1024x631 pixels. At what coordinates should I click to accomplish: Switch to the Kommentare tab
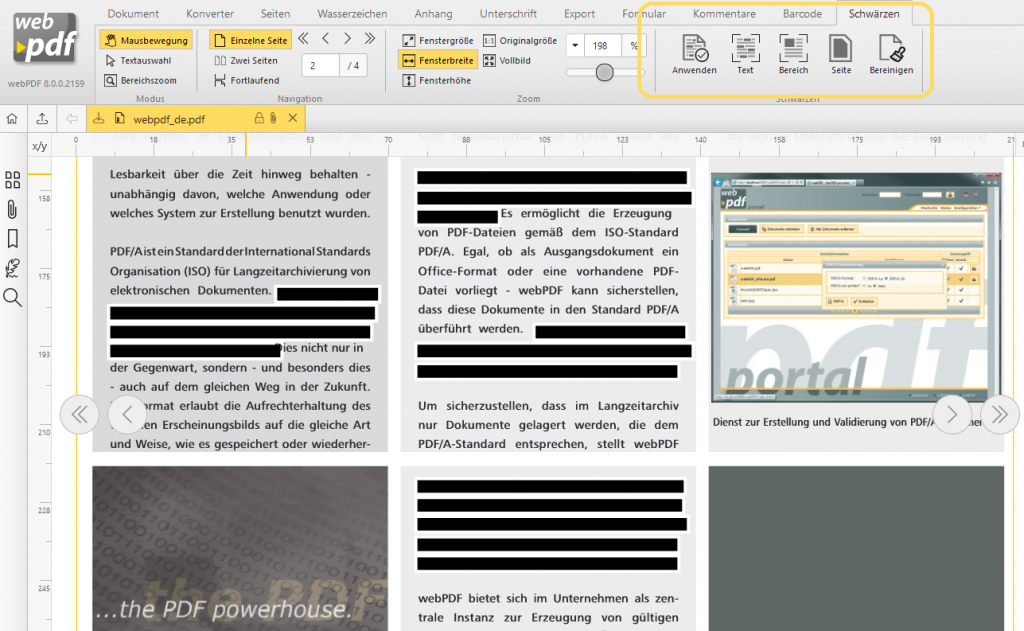tap(725, 14)
